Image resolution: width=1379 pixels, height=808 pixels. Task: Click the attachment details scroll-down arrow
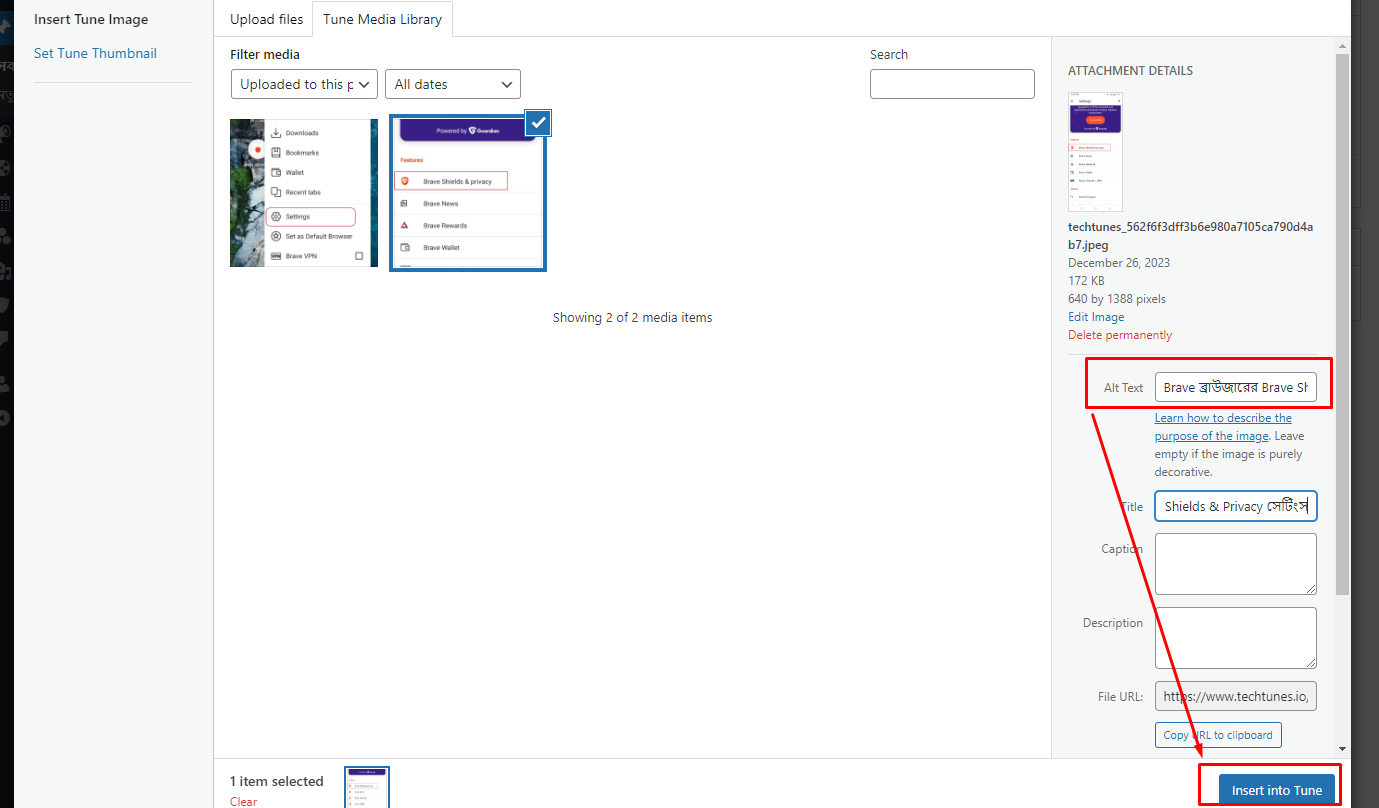point(1342,749)
